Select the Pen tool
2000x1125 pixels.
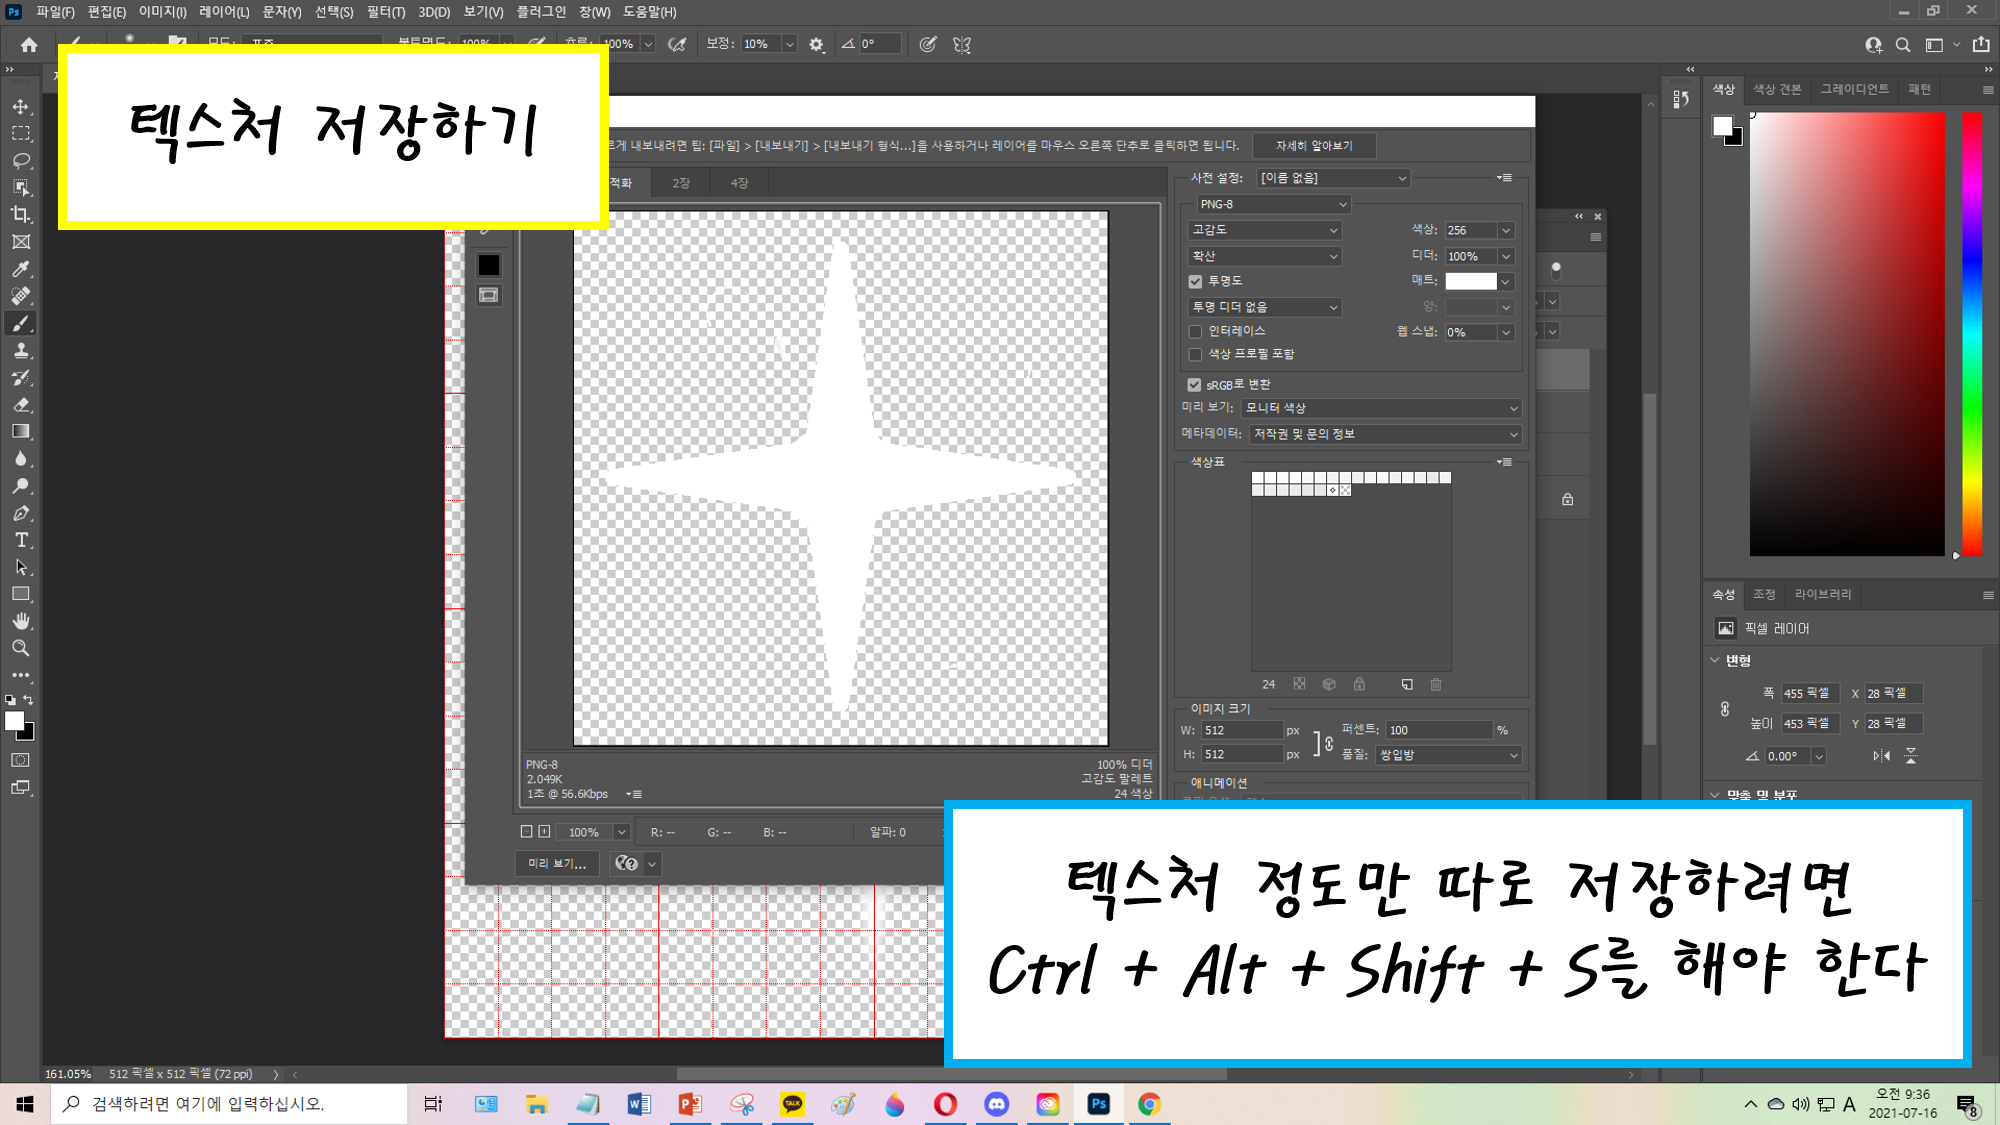(21, 513)
